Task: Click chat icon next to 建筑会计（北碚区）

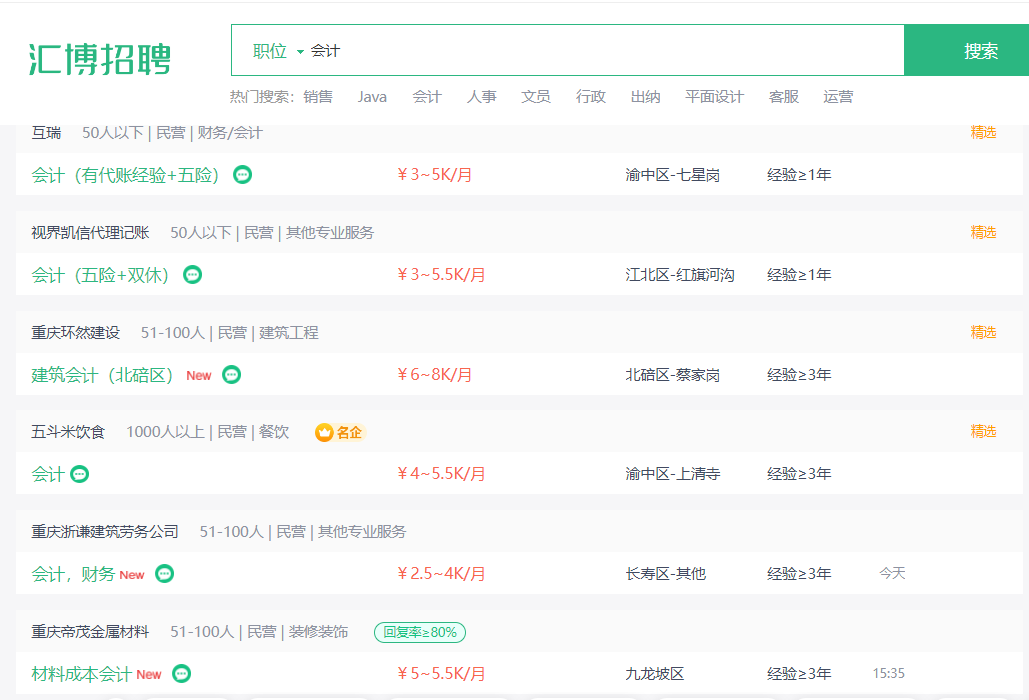Action: [232, 375]
